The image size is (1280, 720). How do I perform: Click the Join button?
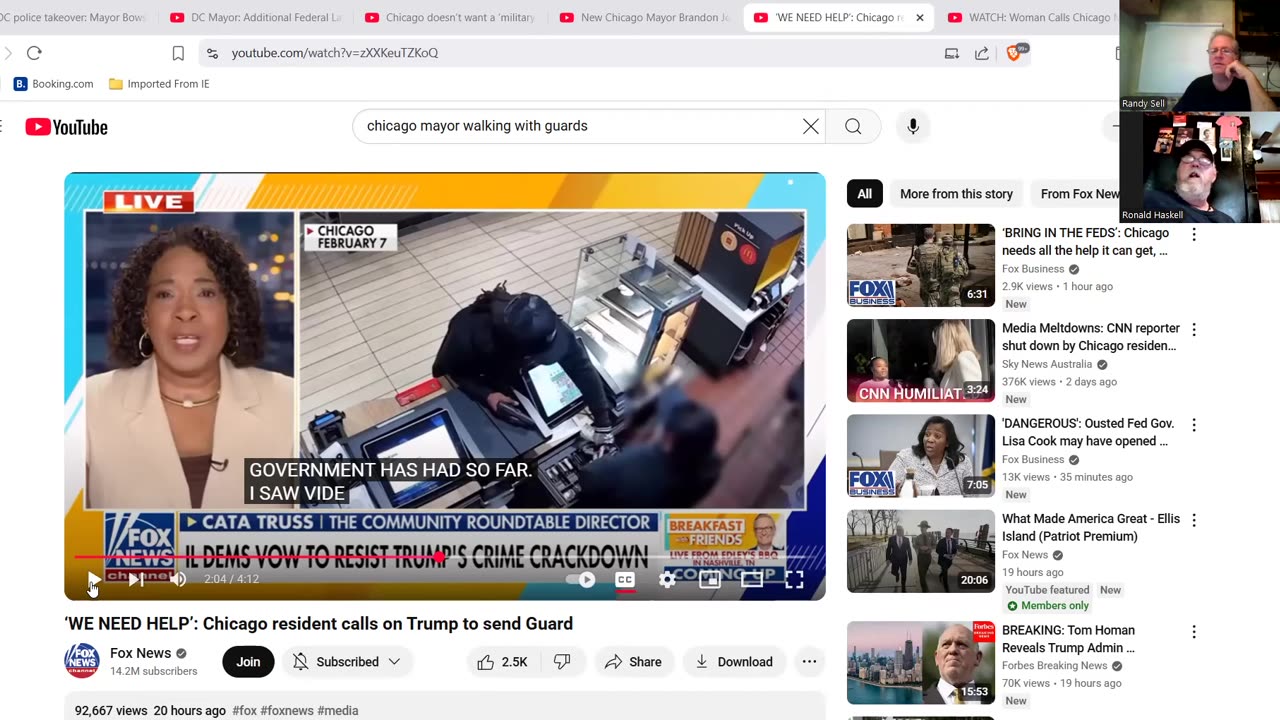point(248,662)
